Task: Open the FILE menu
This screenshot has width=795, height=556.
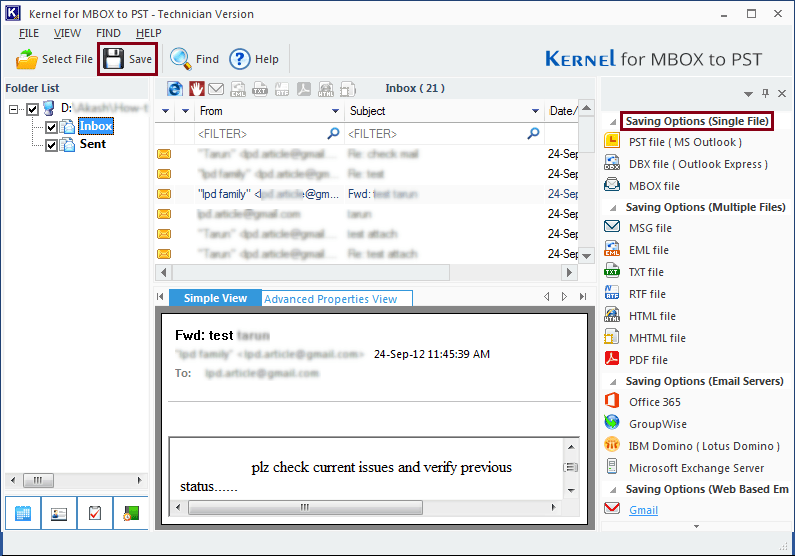Action: pyautogui.click(x=28, y=33)
